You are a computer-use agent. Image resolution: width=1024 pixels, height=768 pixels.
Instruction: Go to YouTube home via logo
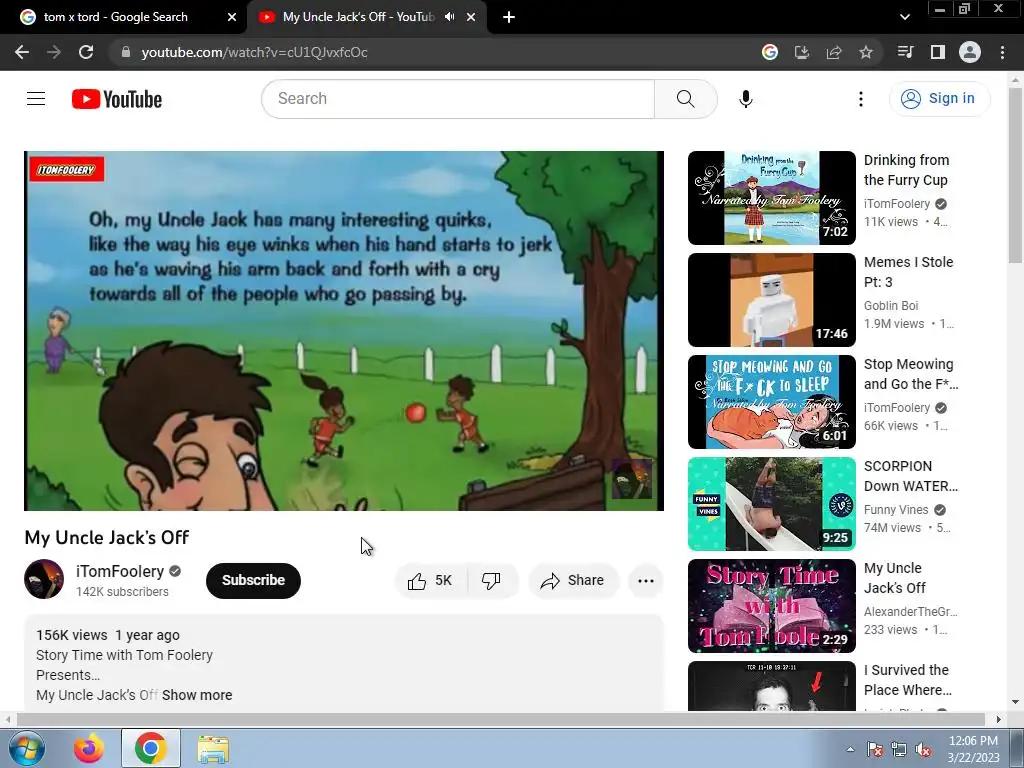117,99
